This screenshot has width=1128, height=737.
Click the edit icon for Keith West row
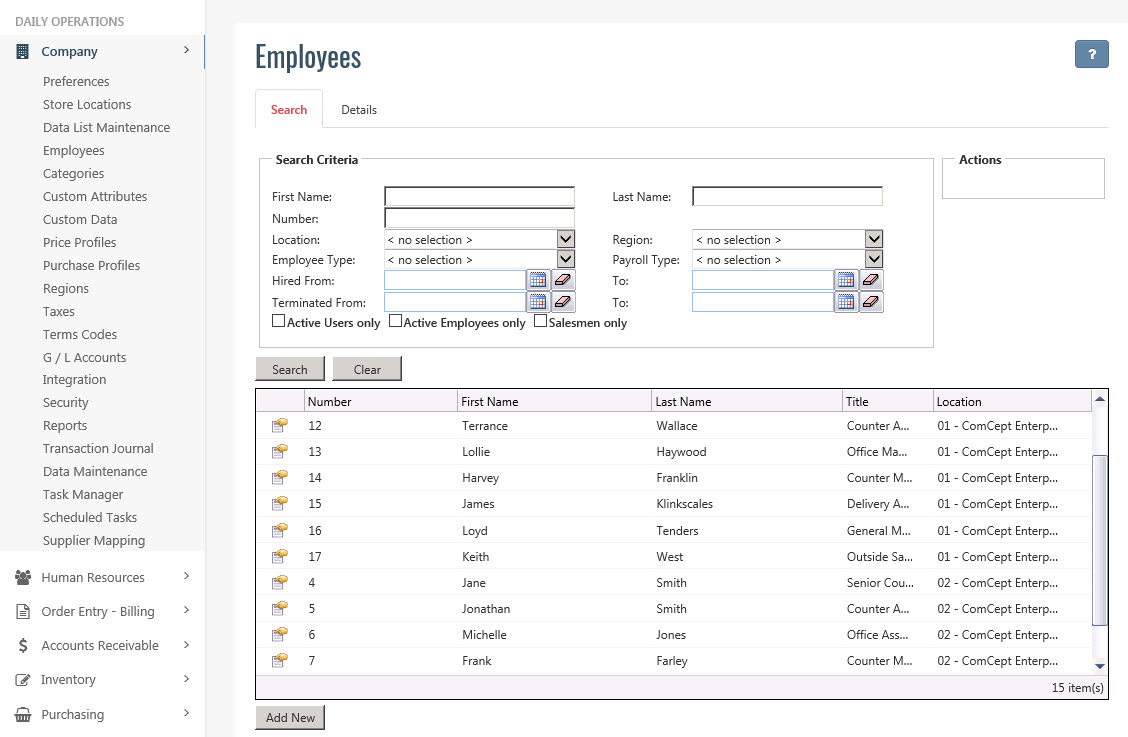(x=280, y=557)
